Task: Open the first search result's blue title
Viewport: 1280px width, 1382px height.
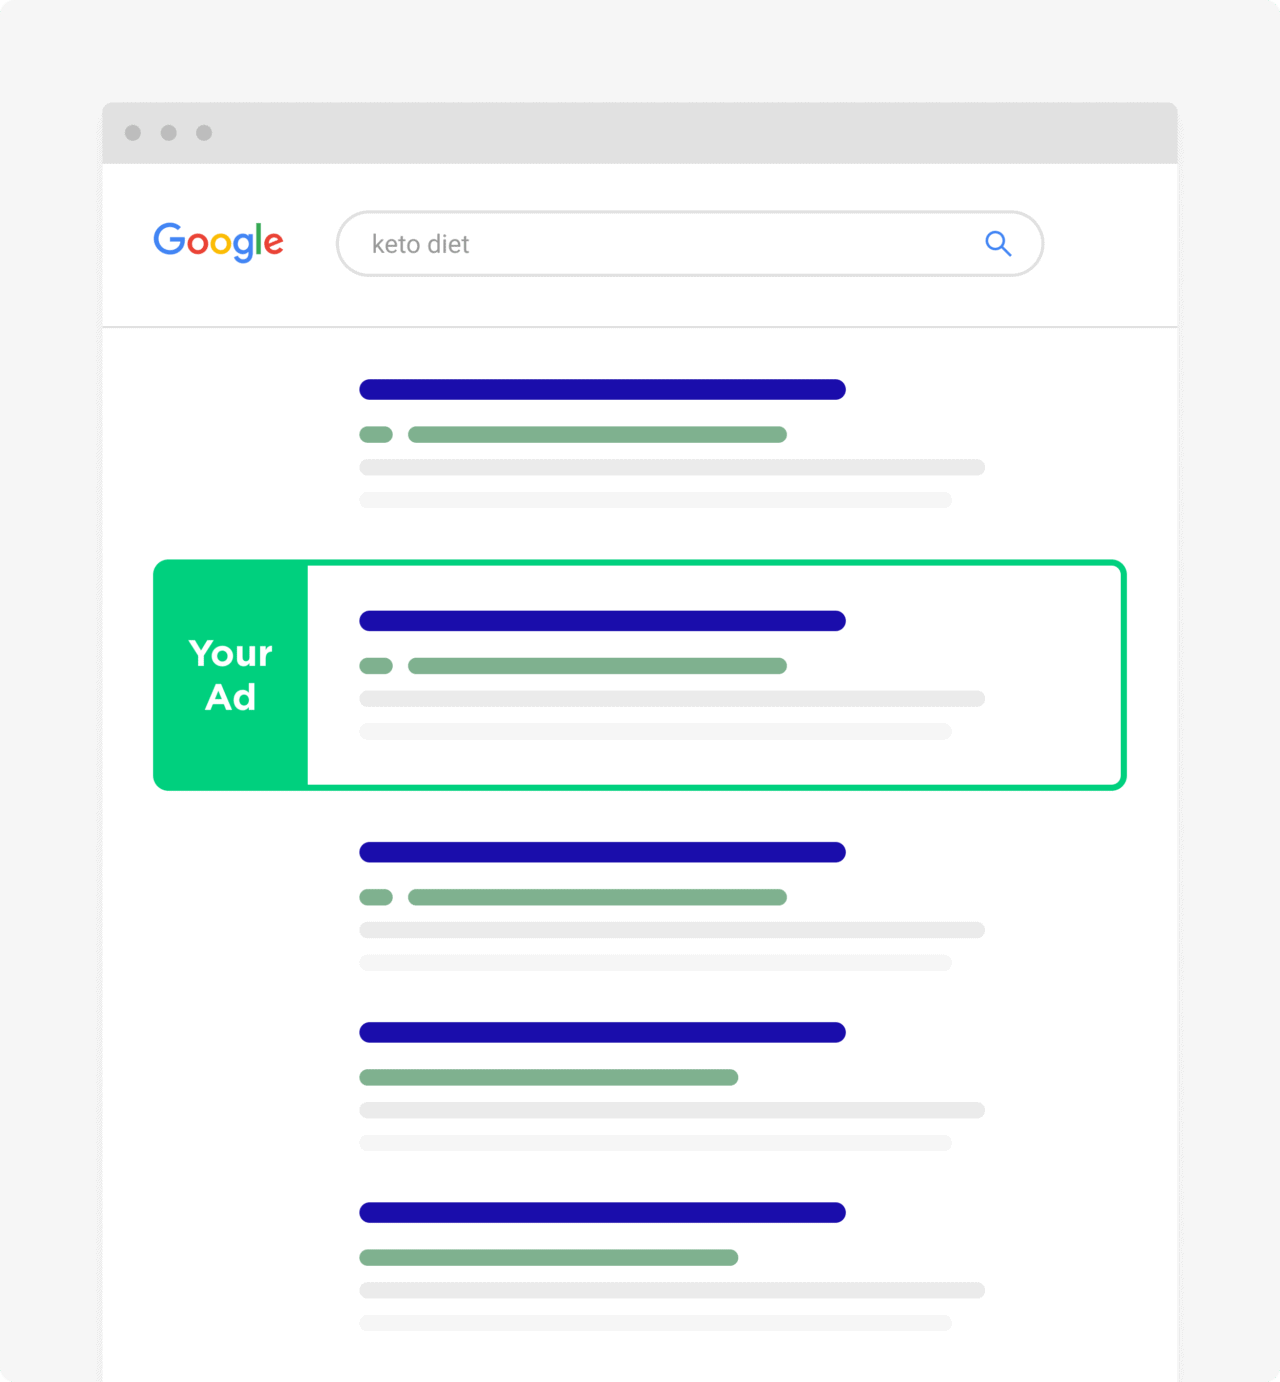Action: (x=602, y=390)
